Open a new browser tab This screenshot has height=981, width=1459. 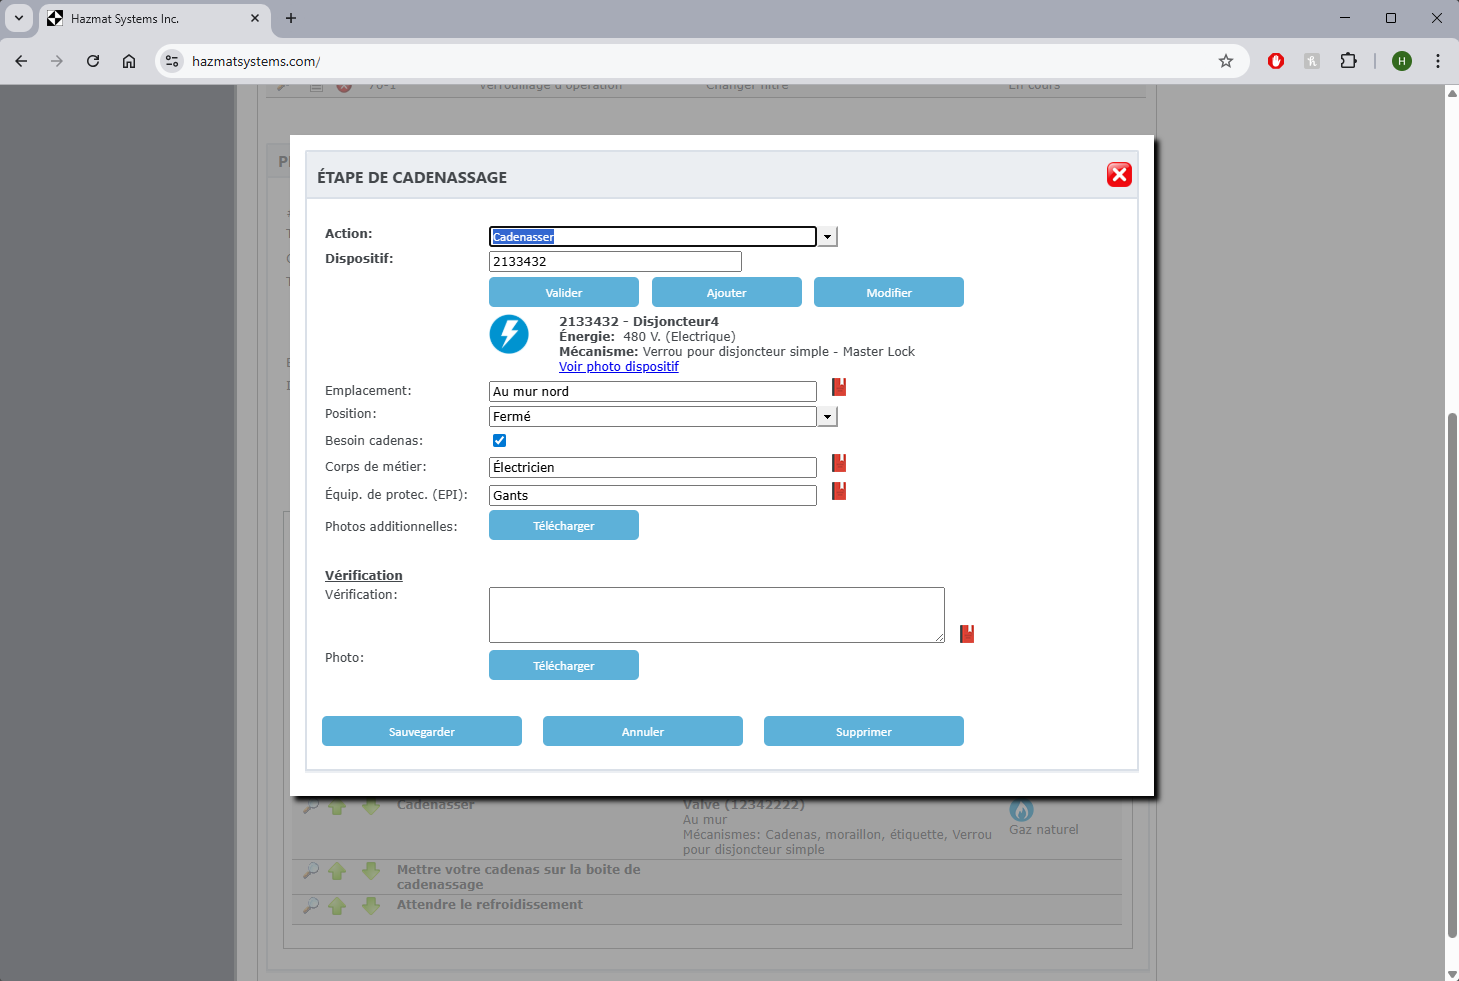(291, 18)
